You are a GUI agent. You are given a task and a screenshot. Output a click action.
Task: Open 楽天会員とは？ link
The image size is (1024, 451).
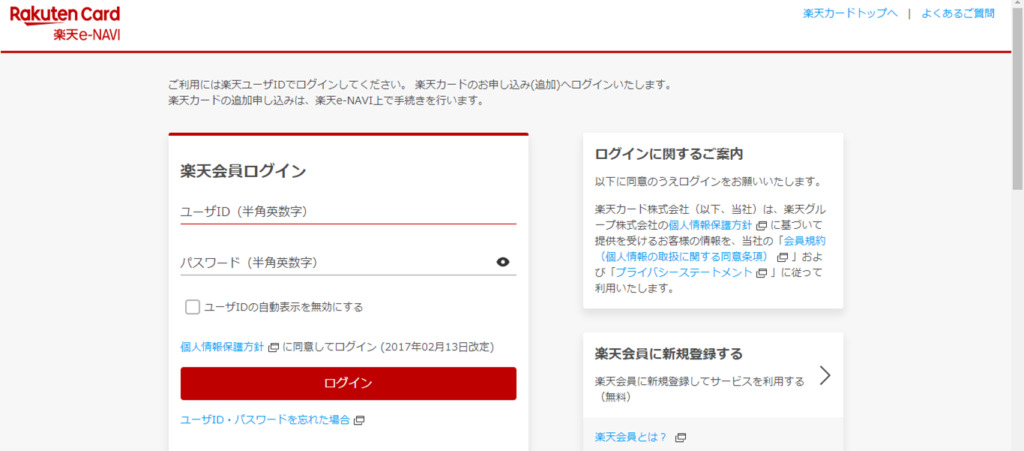click(631, 437)
